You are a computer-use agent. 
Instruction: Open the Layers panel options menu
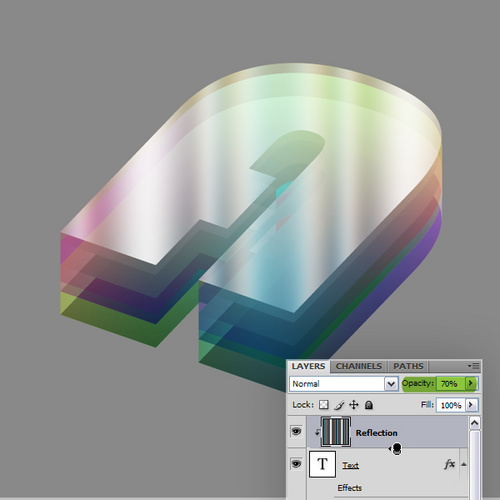[473, 366]
